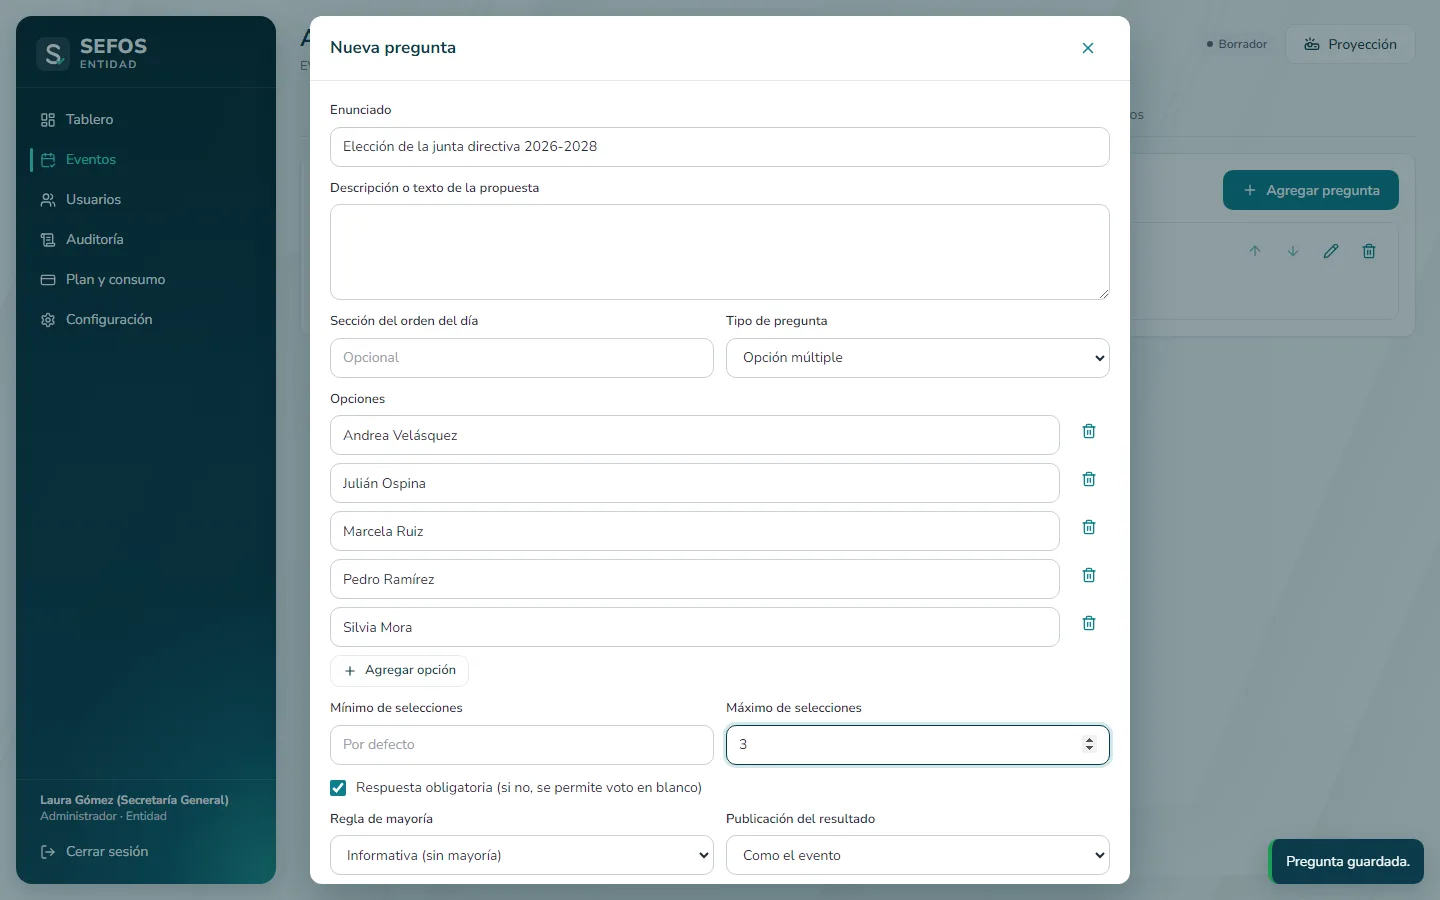Click the Silvia Mora option field
This screenshot has height=900, width=1440.
695,627
